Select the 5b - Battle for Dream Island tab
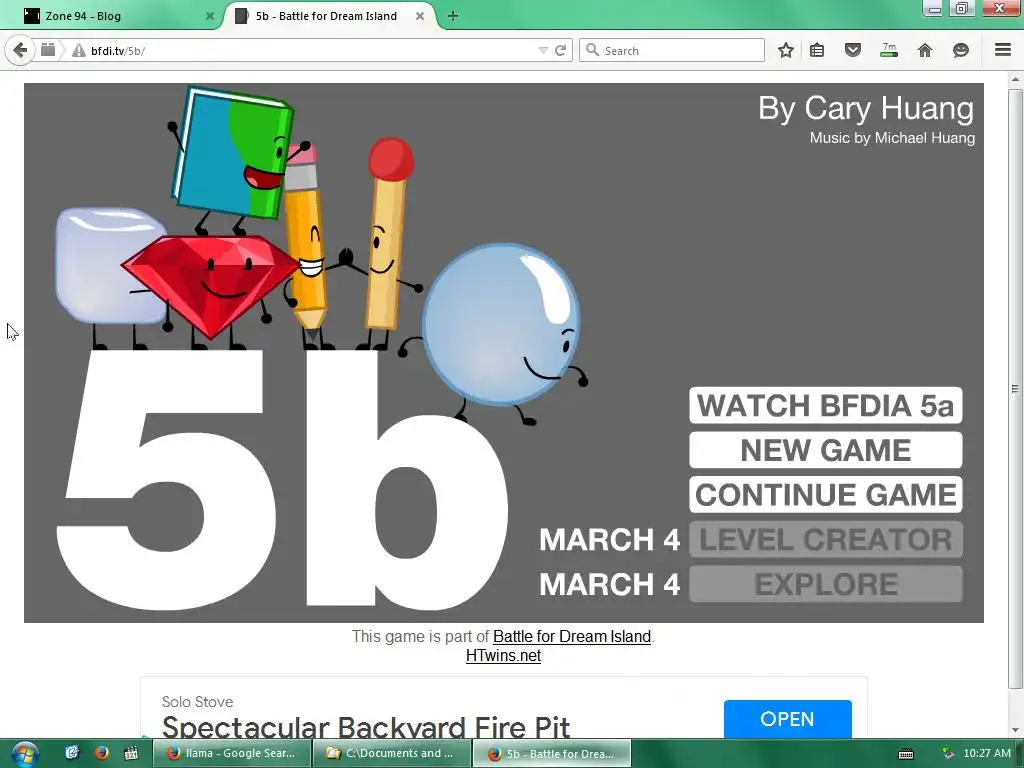 click(x=329, y=16)
